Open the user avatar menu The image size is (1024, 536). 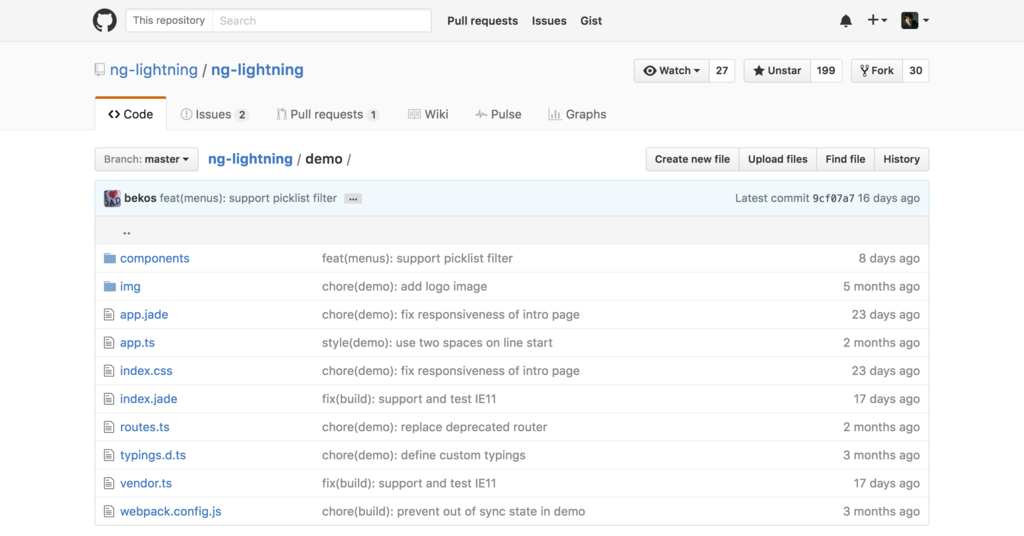point(915,20)
